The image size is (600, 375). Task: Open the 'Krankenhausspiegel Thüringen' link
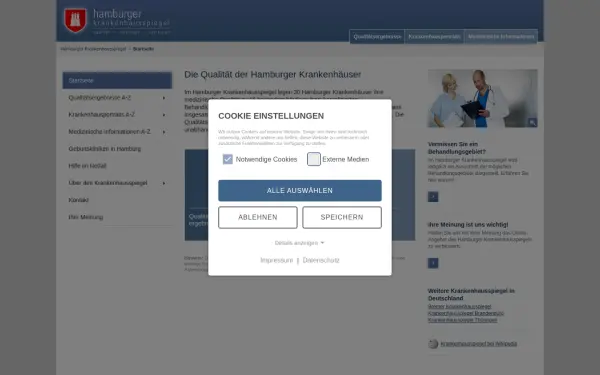(x=462, y=320)
